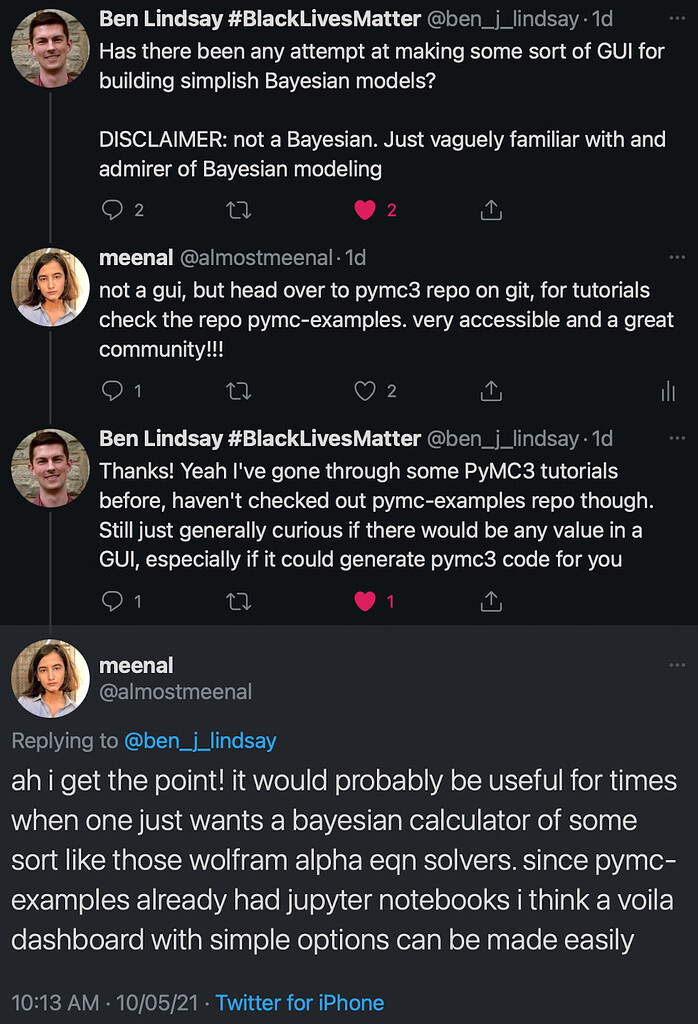Viewport: 698px width, 1024px height.
Task: Retweet Ben Lindsay's first GUI tweet
Action: pos(239,210)
